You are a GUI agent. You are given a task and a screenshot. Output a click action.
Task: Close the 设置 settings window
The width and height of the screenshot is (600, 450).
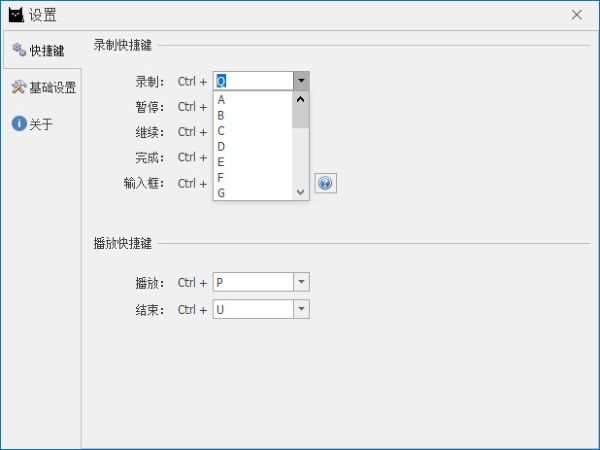(x=577, y=15)
